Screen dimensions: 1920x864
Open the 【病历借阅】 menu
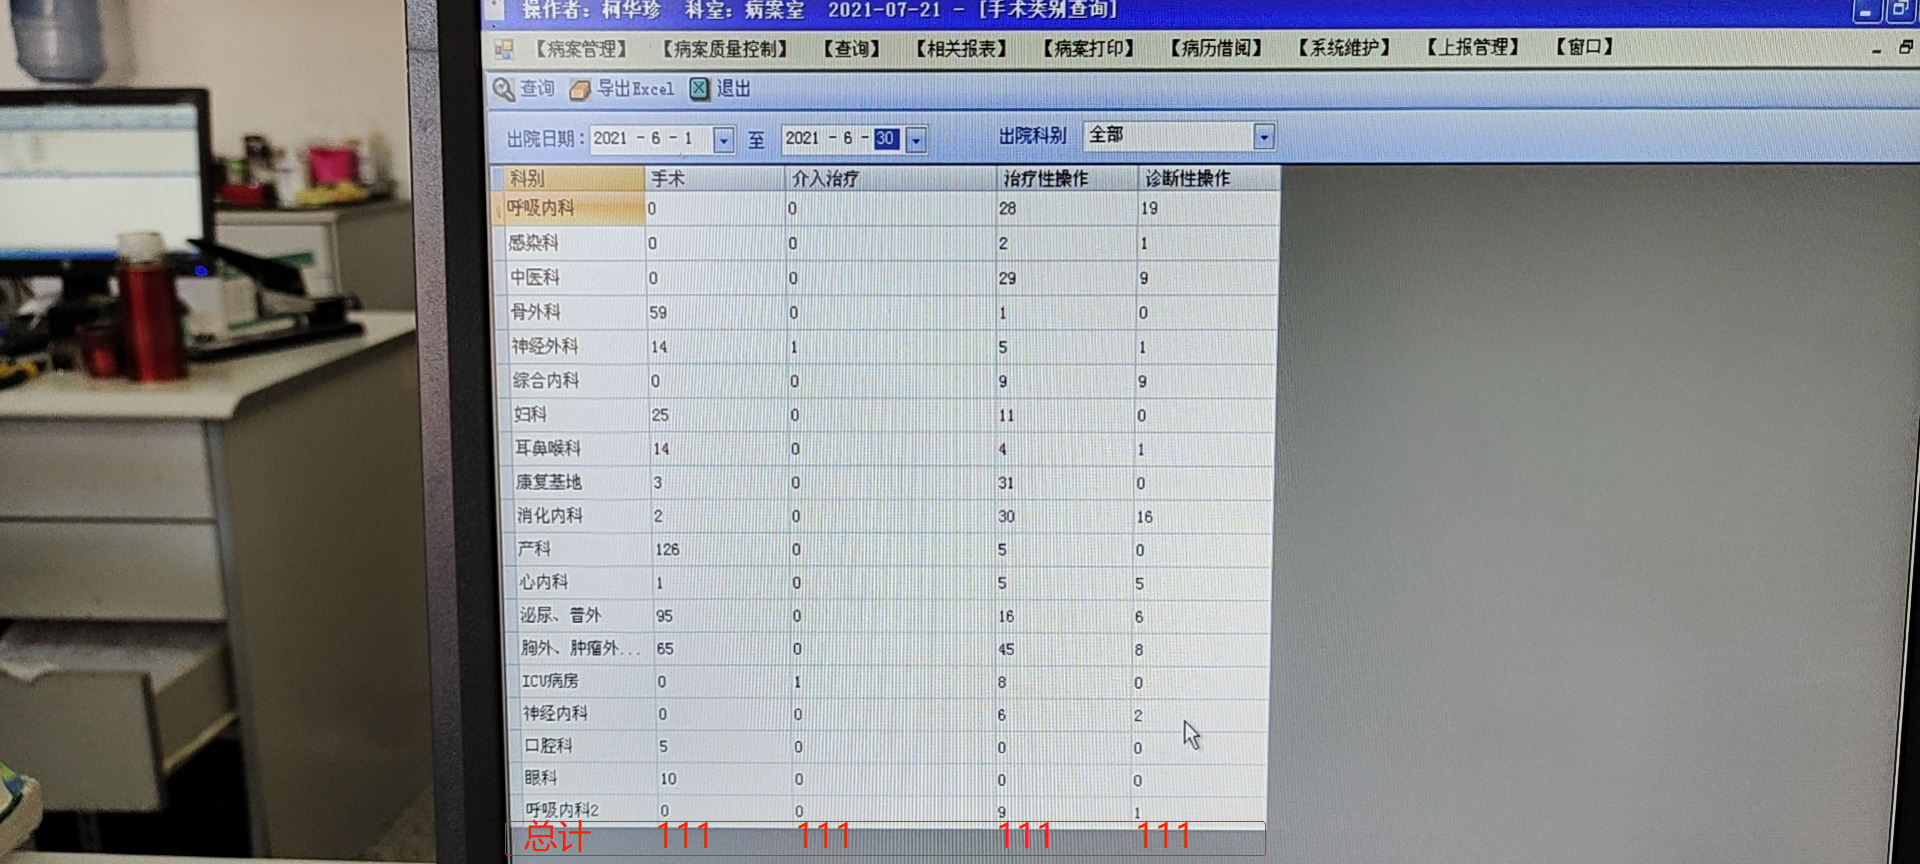click(1216, 47)
